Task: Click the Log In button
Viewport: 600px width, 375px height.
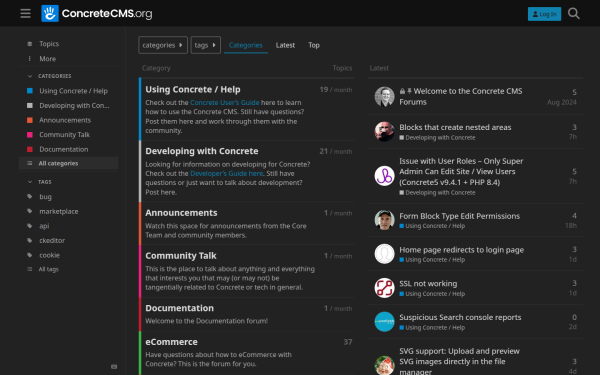Action: 544,14
